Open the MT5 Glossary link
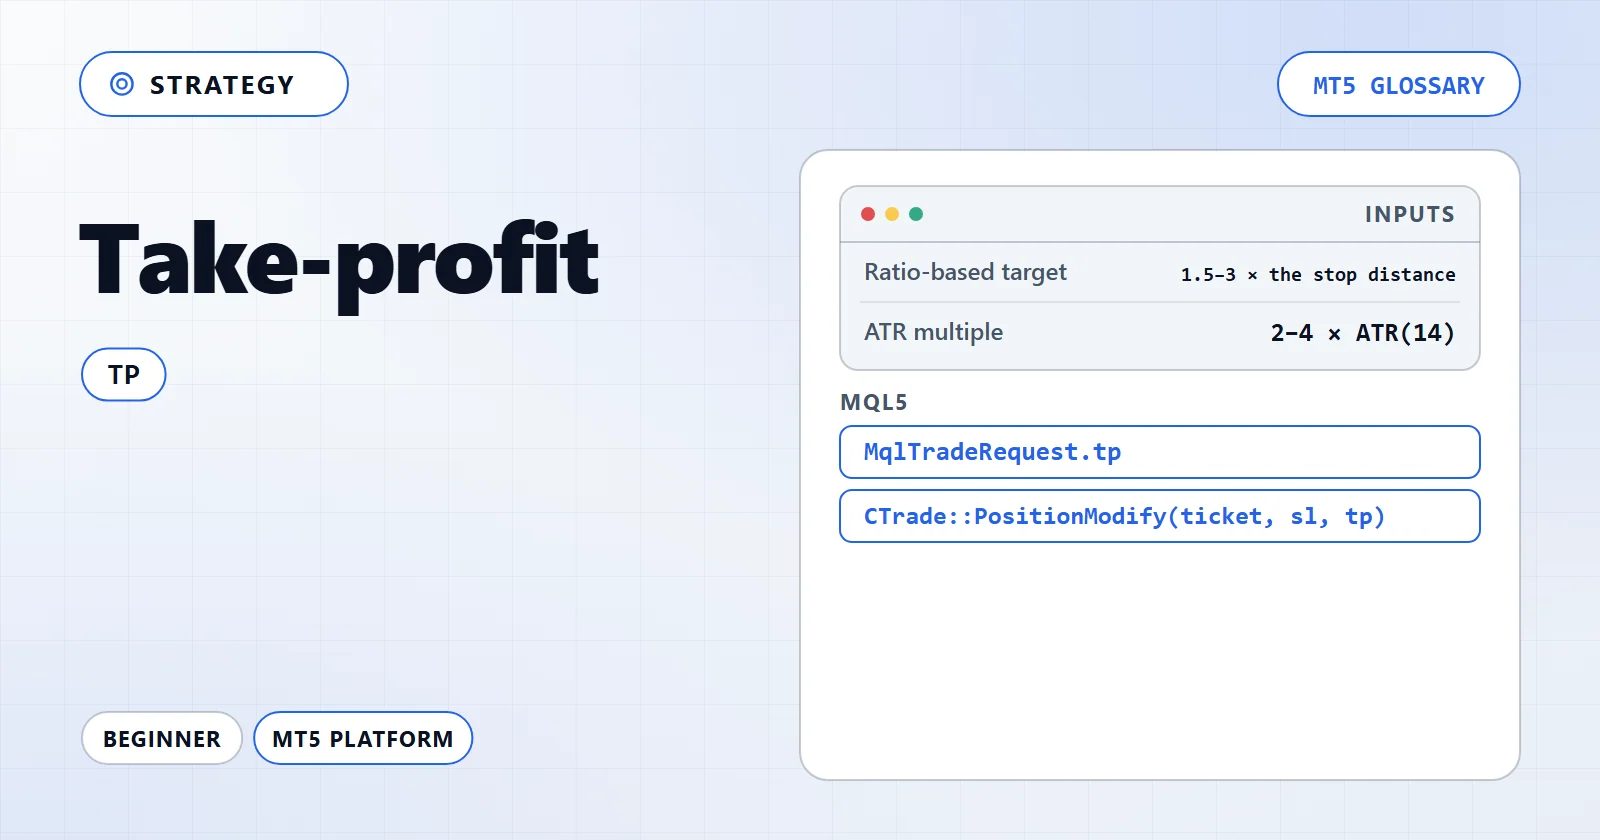Screen dimensions: 1600x840 click(x=1398, y=84)
